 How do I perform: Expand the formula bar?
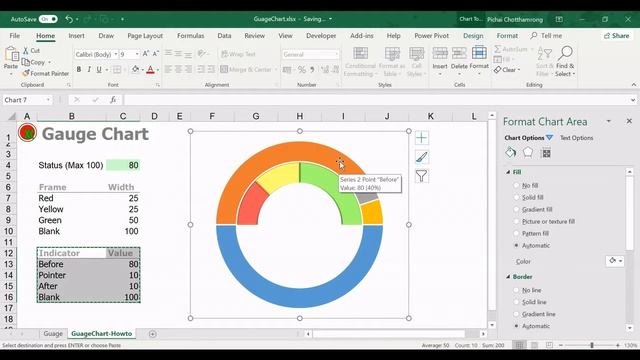pos(633,100)
